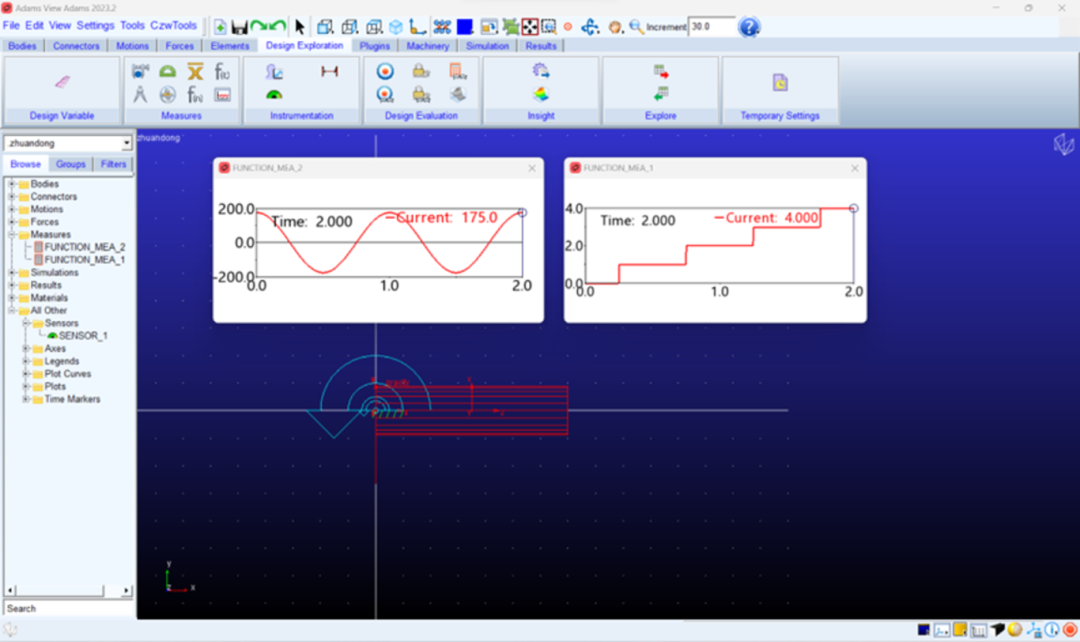Screen dimensions: 1080x642
Task: Click the half-circle angle measure icon
Action: click(x=167, y=71)
